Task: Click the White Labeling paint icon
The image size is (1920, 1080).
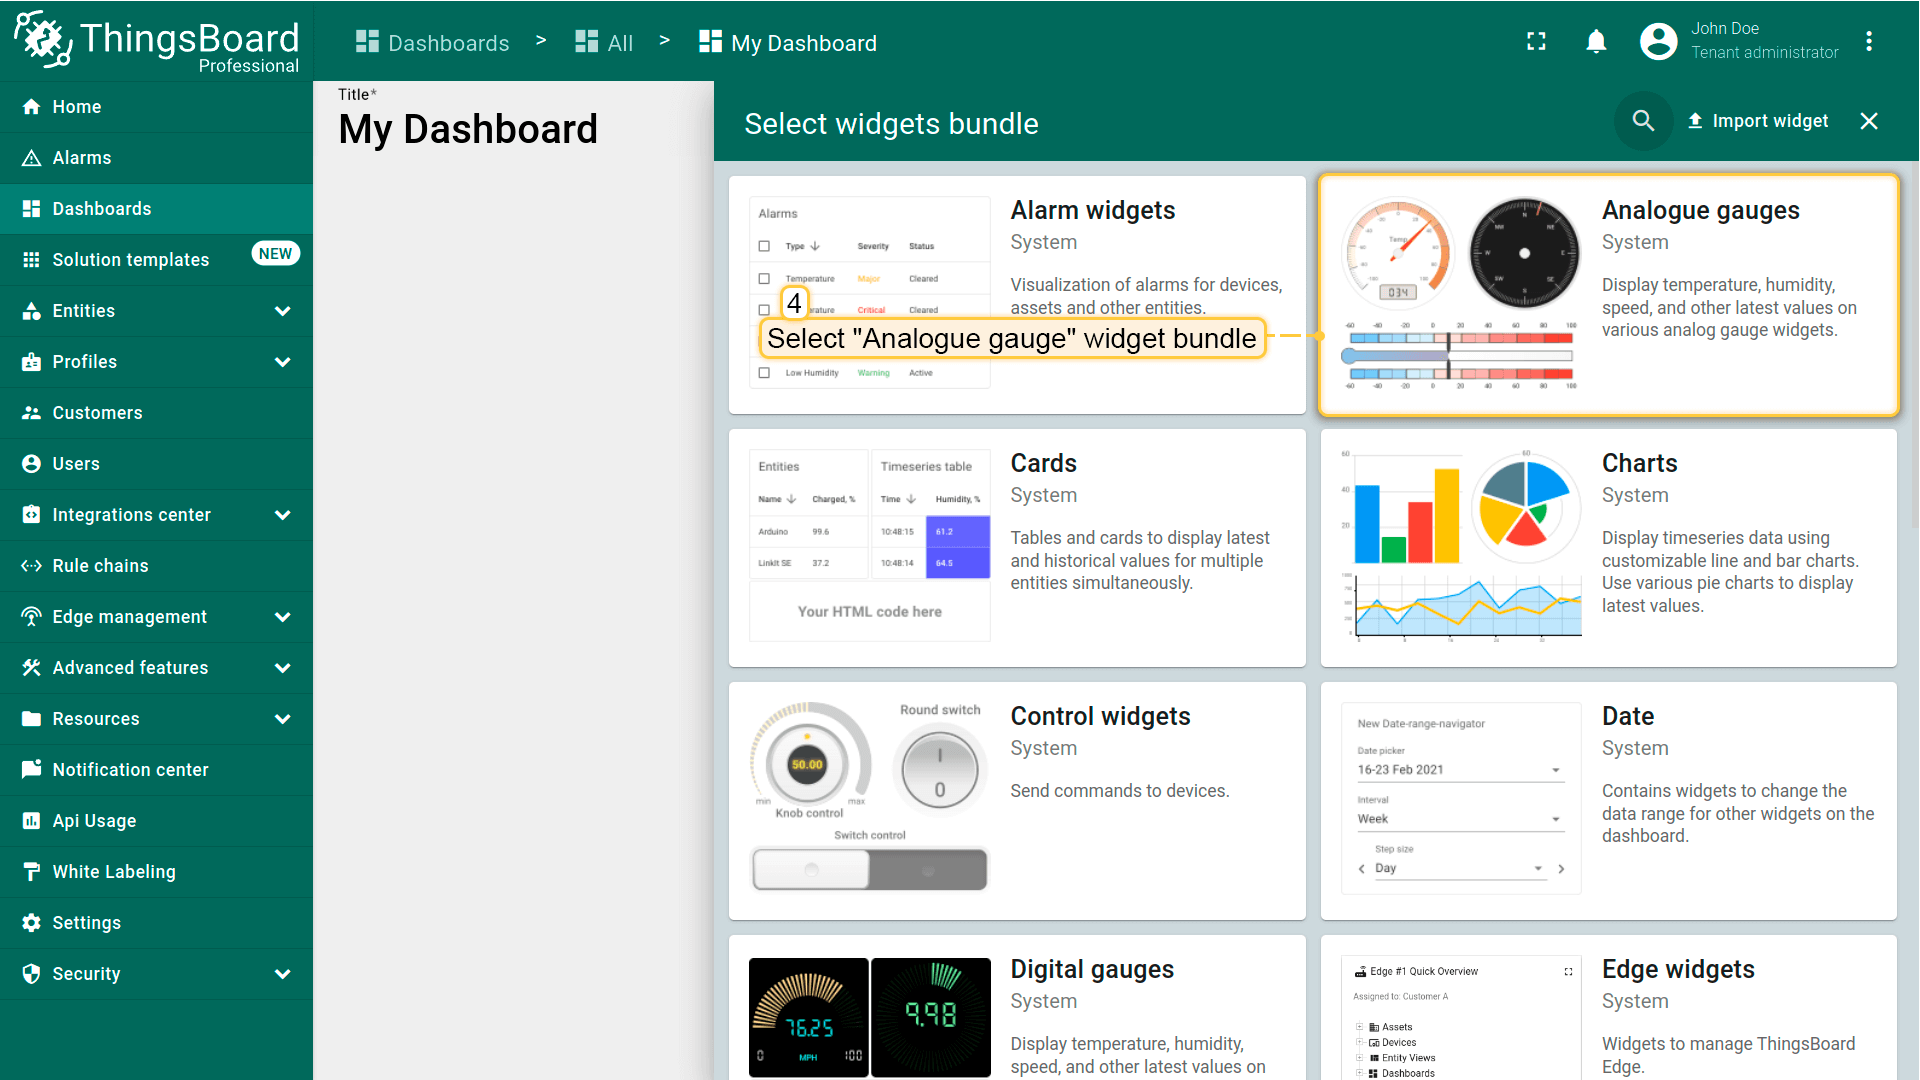Action: [31, 872]
